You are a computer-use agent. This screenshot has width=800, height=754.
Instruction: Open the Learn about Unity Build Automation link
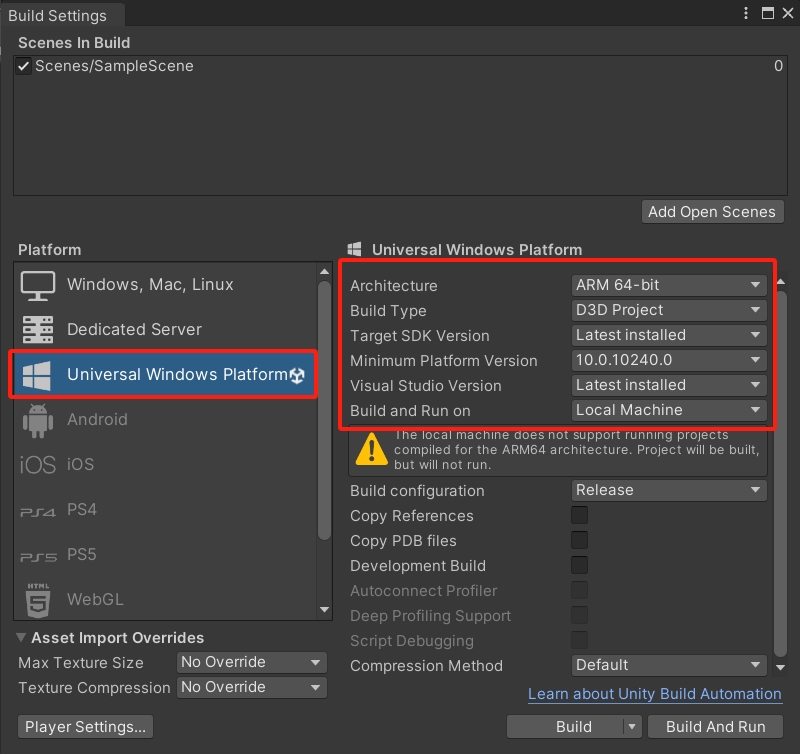point(654,694)
